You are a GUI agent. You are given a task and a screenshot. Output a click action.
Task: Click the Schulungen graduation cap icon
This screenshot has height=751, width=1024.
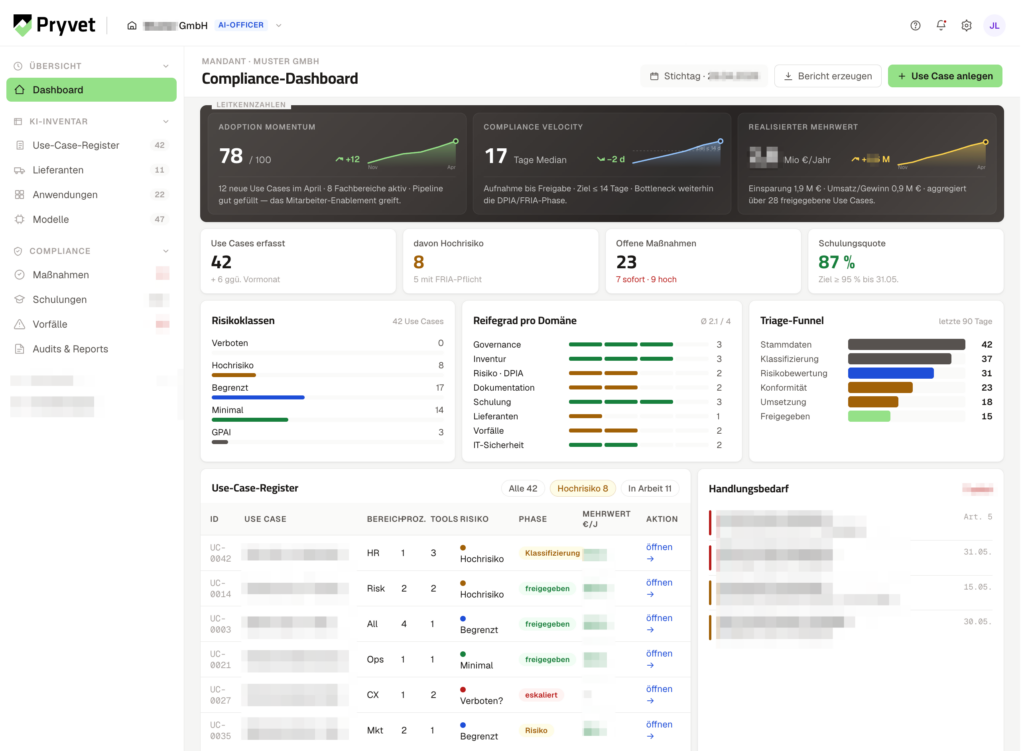coord(20,299)
